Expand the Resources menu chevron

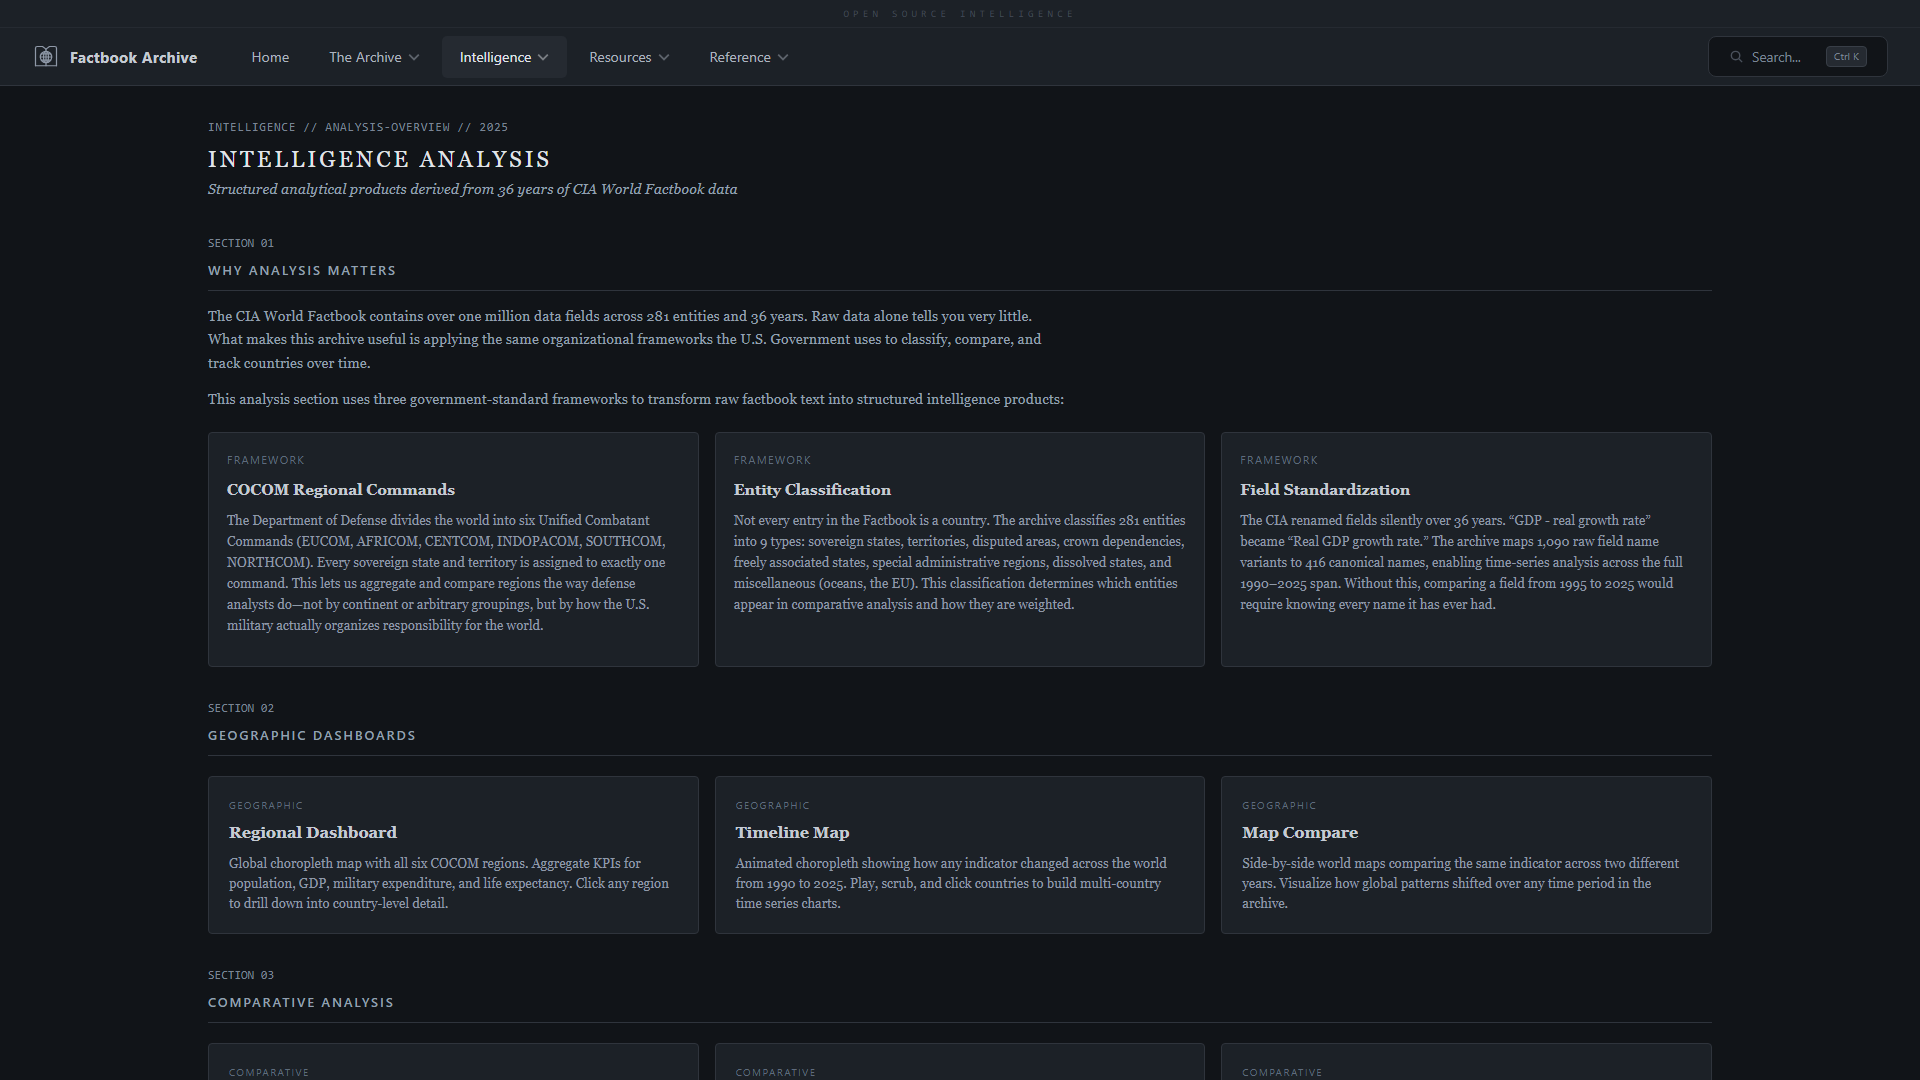[x=664, y=58]
